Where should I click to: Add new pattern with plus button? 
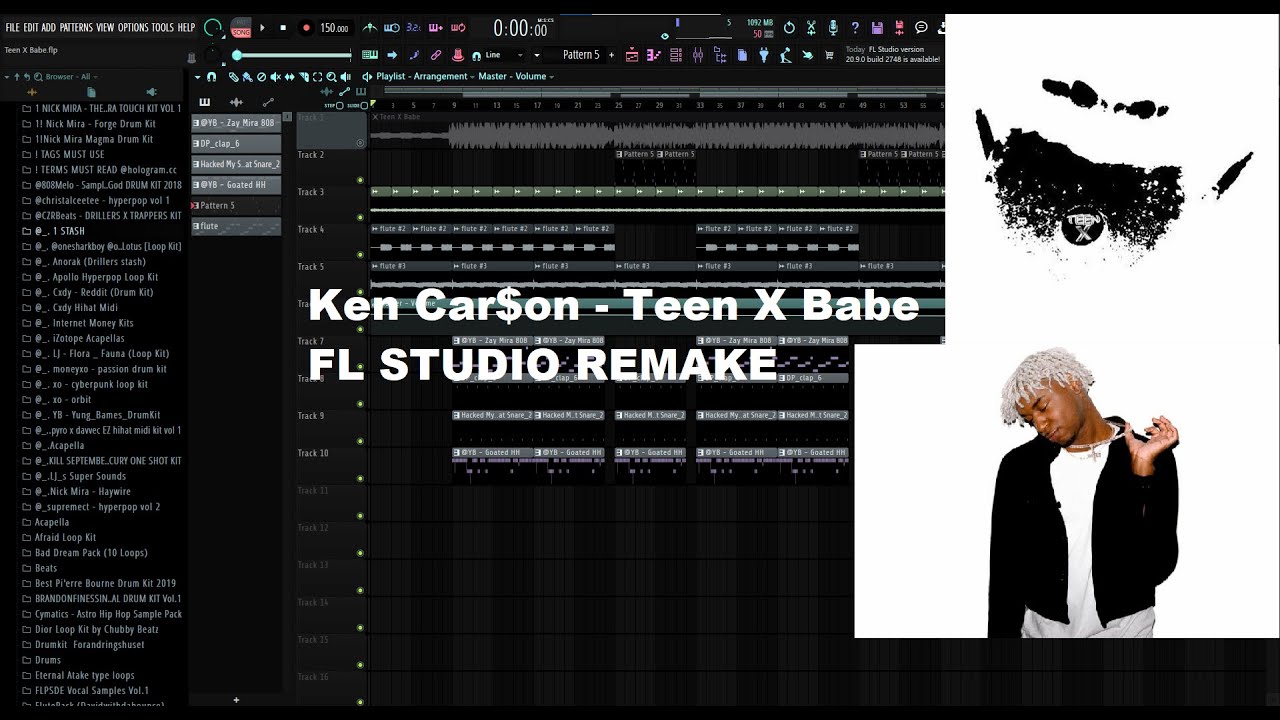[612, 55]
